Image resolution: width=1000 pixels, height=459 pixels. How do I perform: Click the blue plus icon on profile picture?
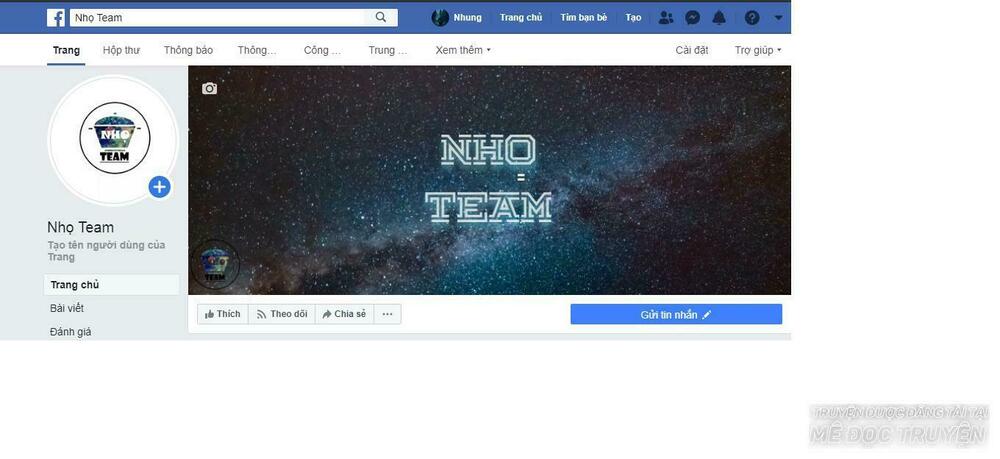[x=159, y=187]
